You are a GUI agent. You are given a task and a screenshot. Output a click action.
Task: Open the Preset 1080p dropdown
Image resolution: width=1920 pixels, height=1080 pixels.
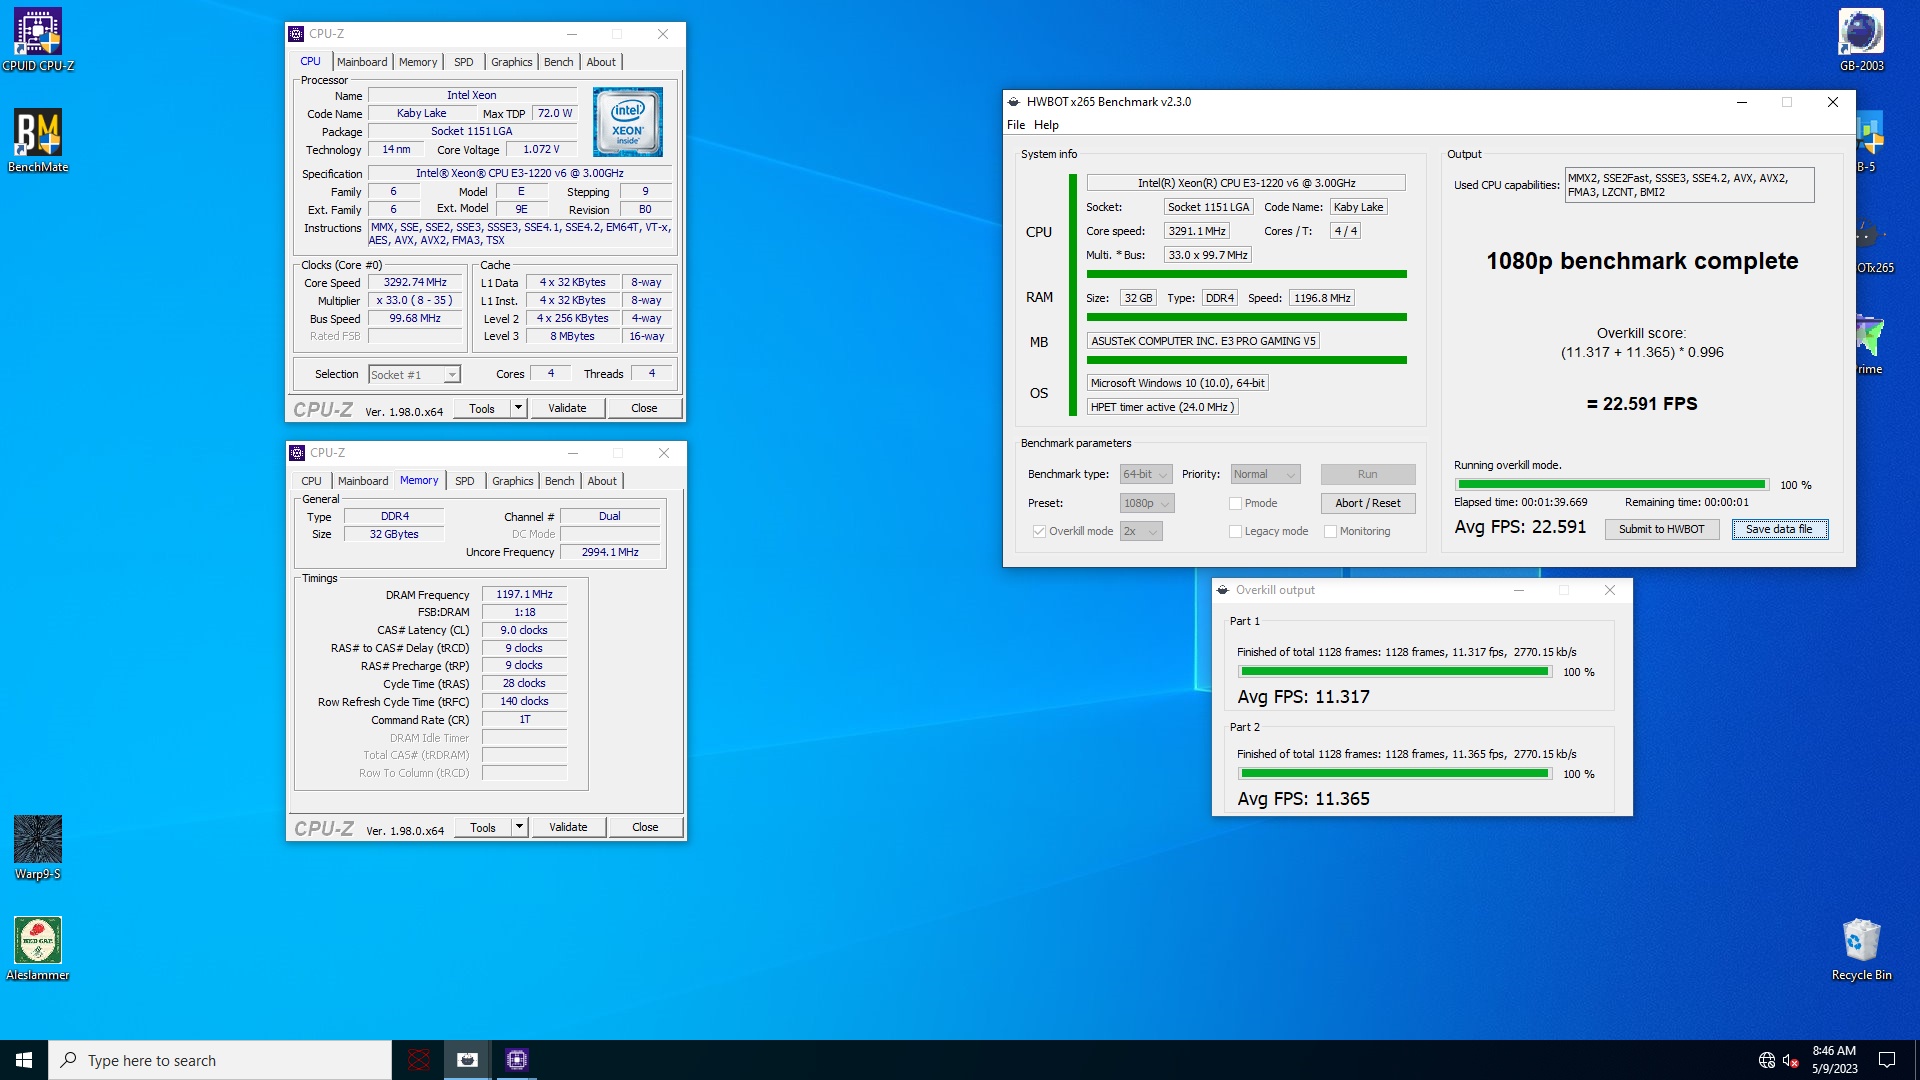(x=1146, y=503)
